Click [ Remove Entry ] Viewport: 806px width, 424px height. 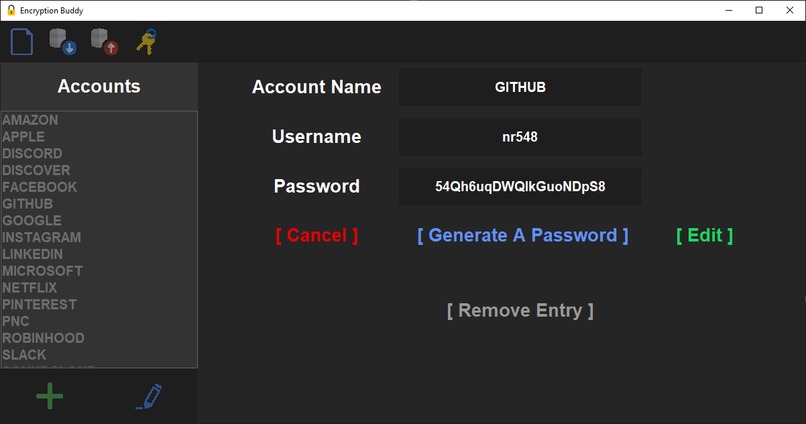pyautogui.click(x=520, y=310)
